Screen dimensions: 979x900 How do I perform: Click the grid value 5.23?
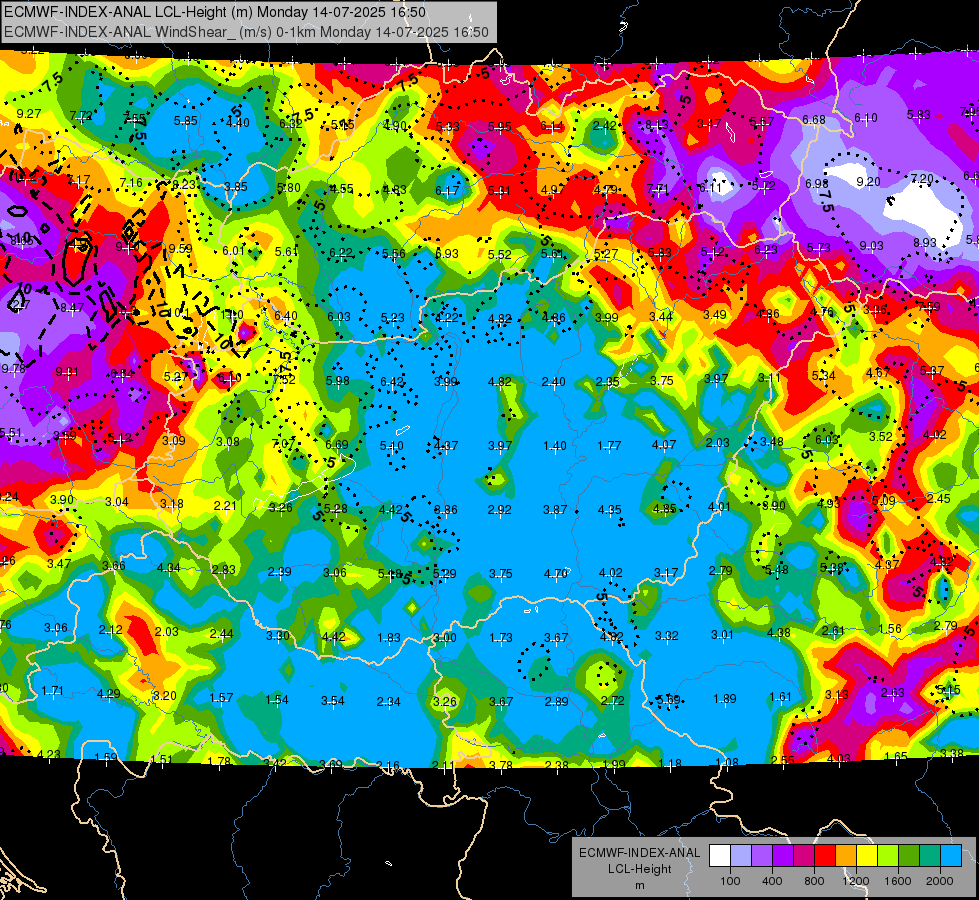point(393,318)
